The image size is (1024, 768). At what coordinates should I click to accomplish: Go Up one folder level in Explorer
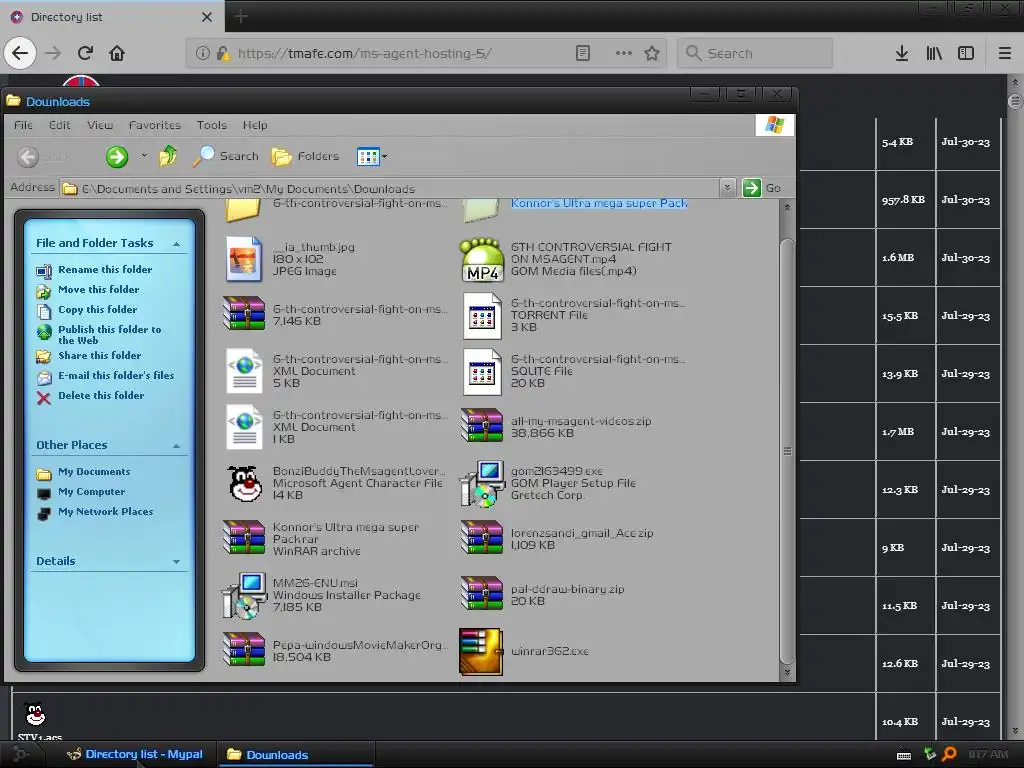coord(168,156)
